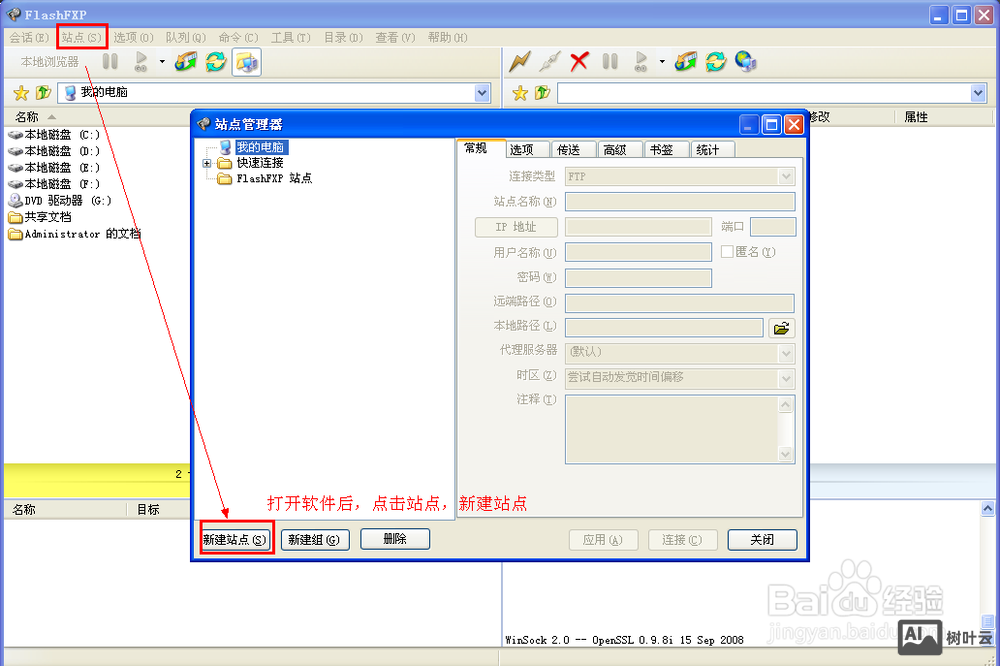
Task: Click the red X abort icon
Action: coord(579,62)
